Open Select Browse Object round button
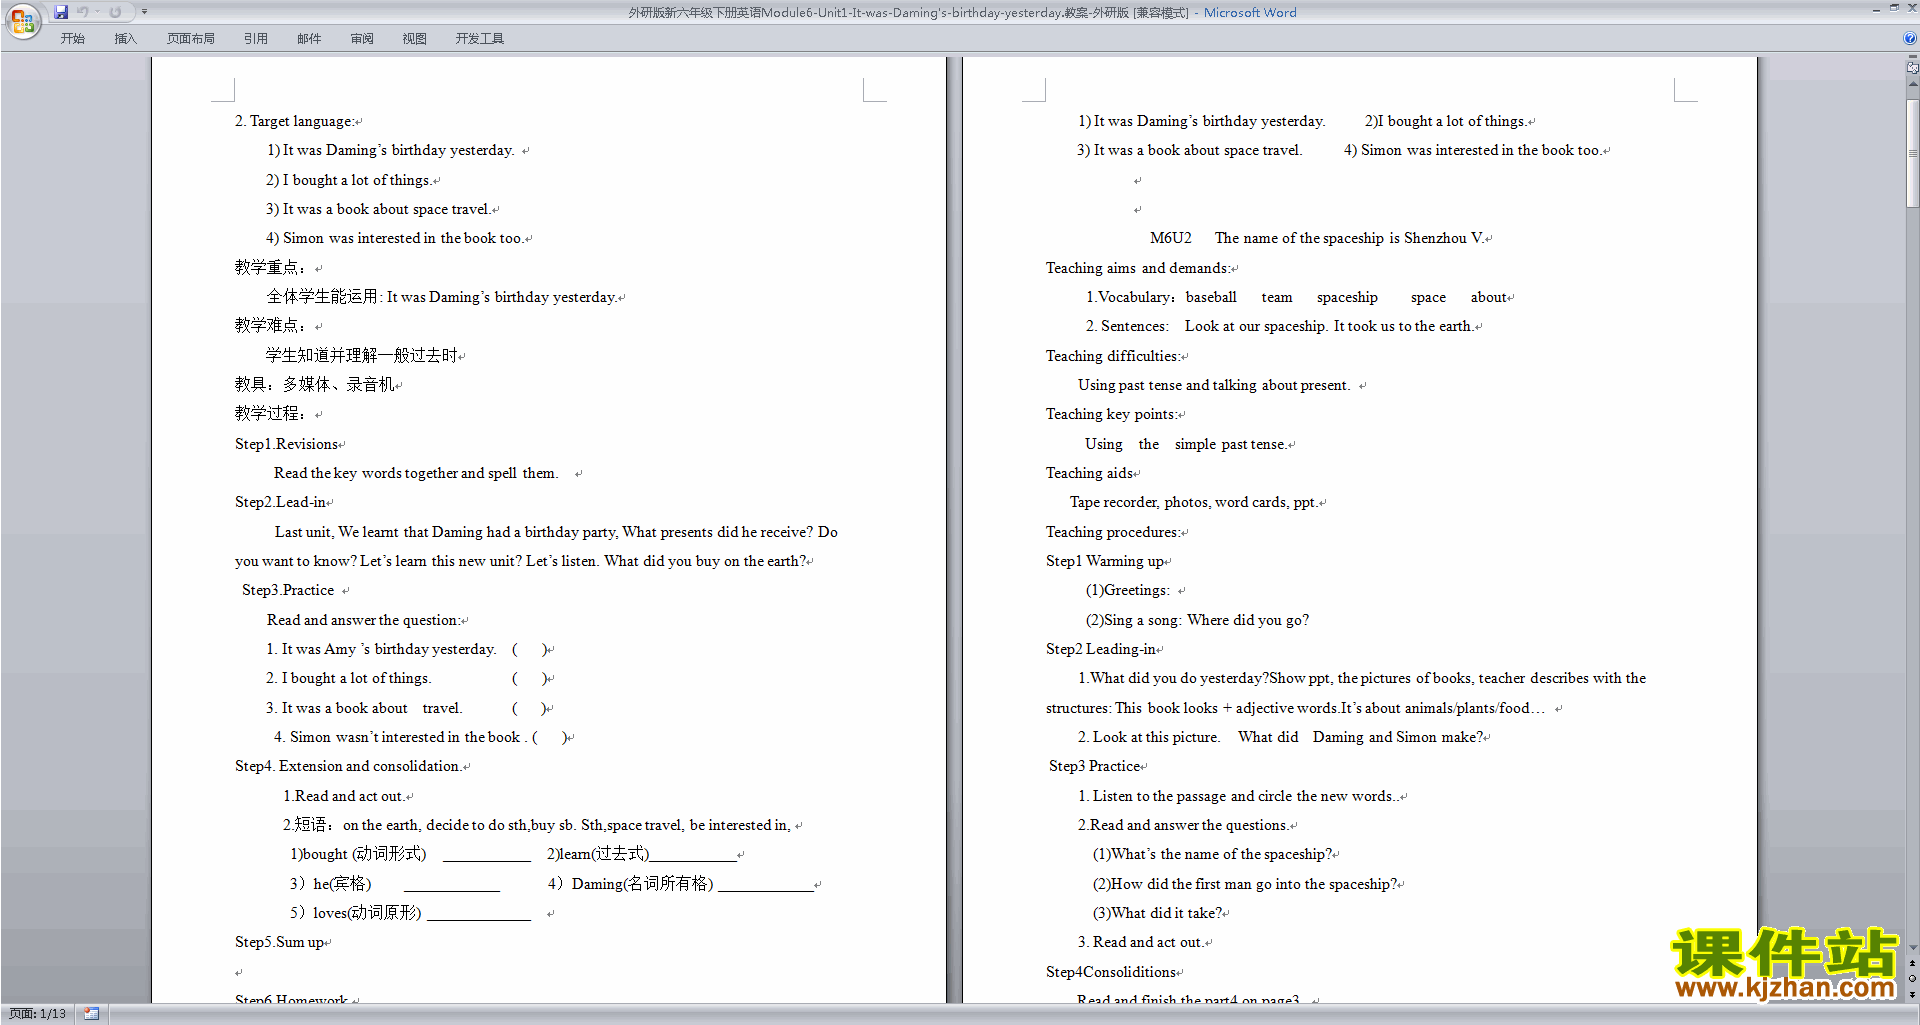Viewport: 1920px width, 1025px height. tap(1912, 979)
